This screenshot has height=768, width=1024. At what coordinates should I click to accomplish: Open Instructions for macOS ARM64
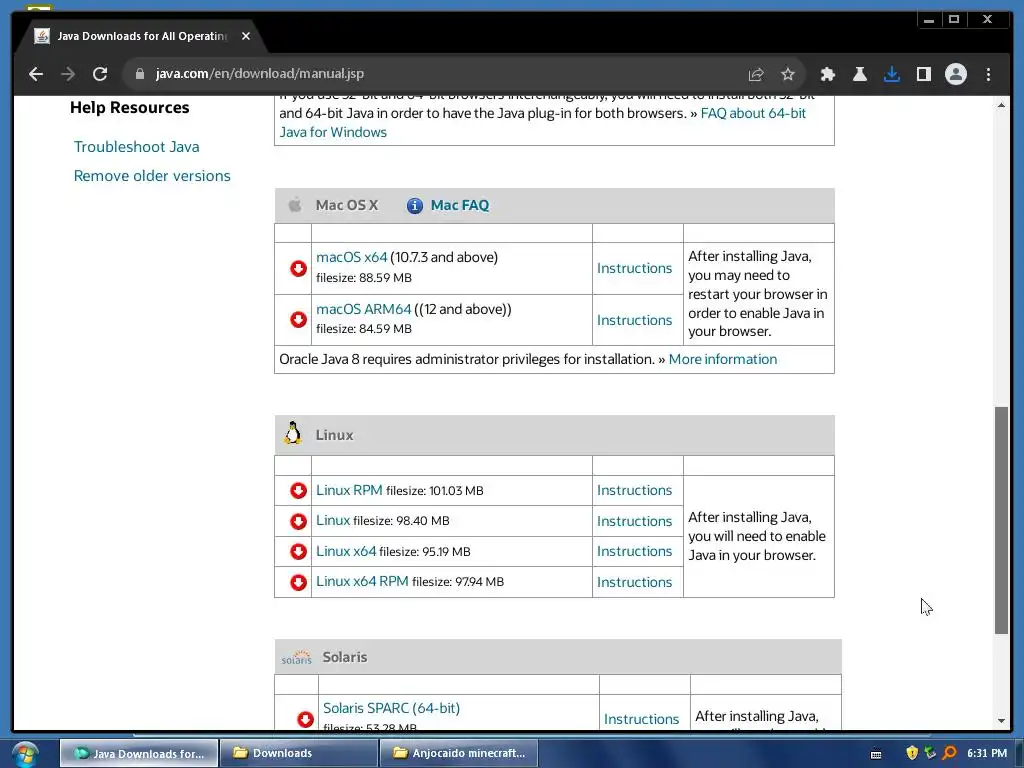634,320
